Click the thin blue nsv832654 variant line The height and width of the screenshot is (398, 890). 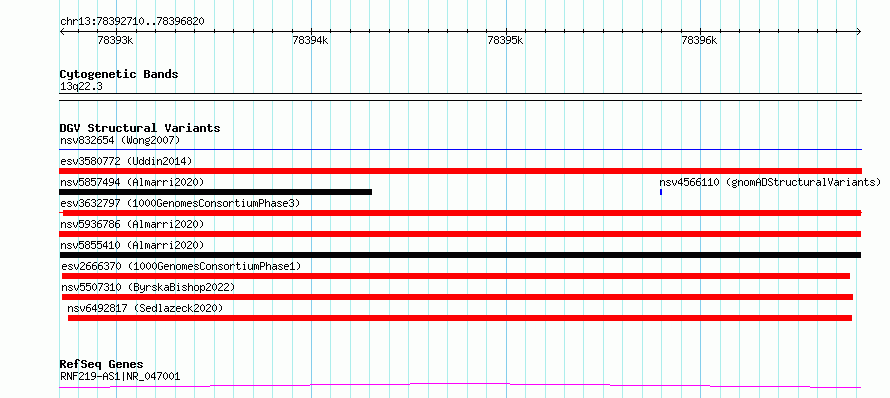click(x=460, y=150)
